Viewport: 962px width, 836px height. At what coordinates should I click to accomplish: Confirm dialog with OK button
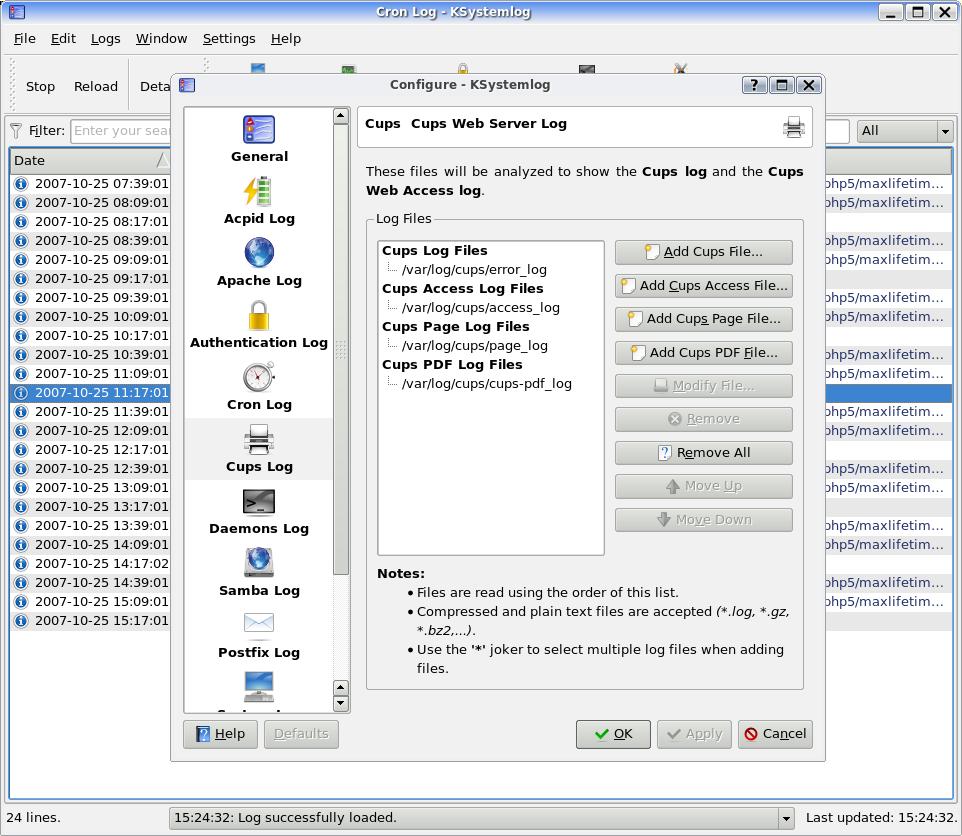click(613, 734)
